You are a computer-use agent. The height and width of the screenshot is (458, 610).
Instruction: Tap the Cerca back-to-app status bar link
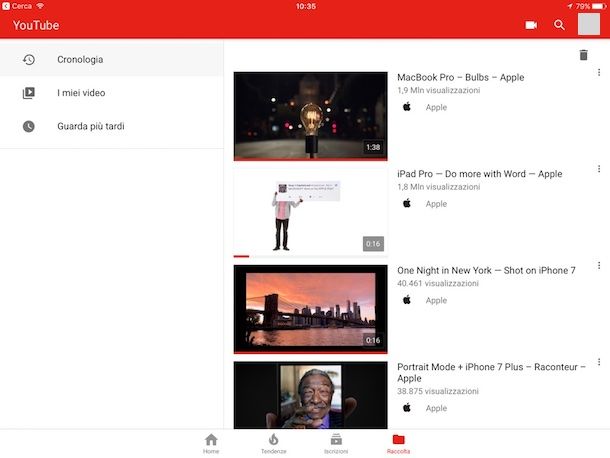click(17, 6)
